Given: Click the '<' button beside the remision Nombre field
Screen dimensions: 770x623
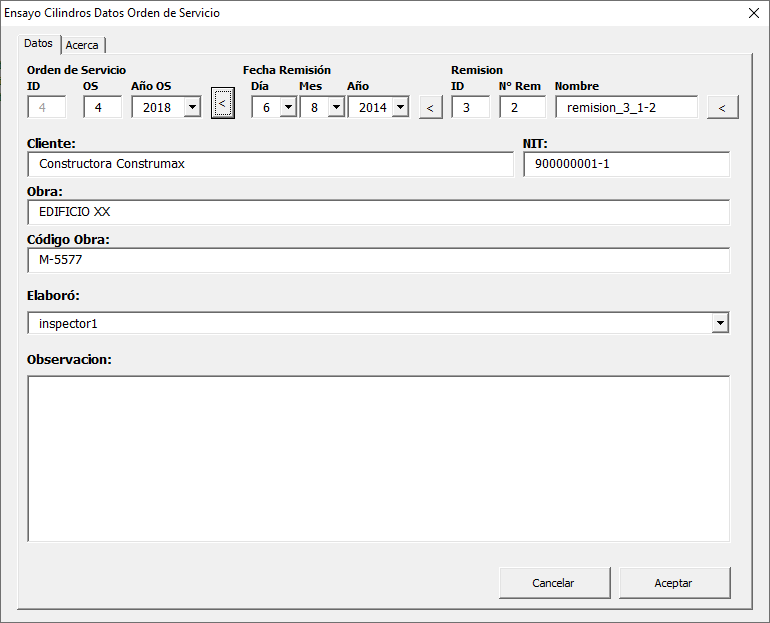Looking at the screenshot, I should tap(722, 107).
